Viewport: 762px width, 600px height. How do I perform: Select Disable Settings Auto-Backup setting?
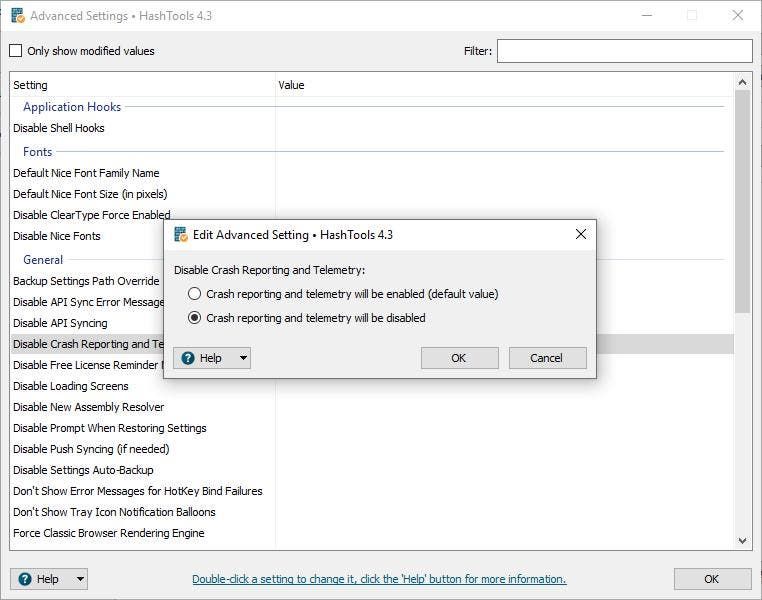click(x=83, y=470)
